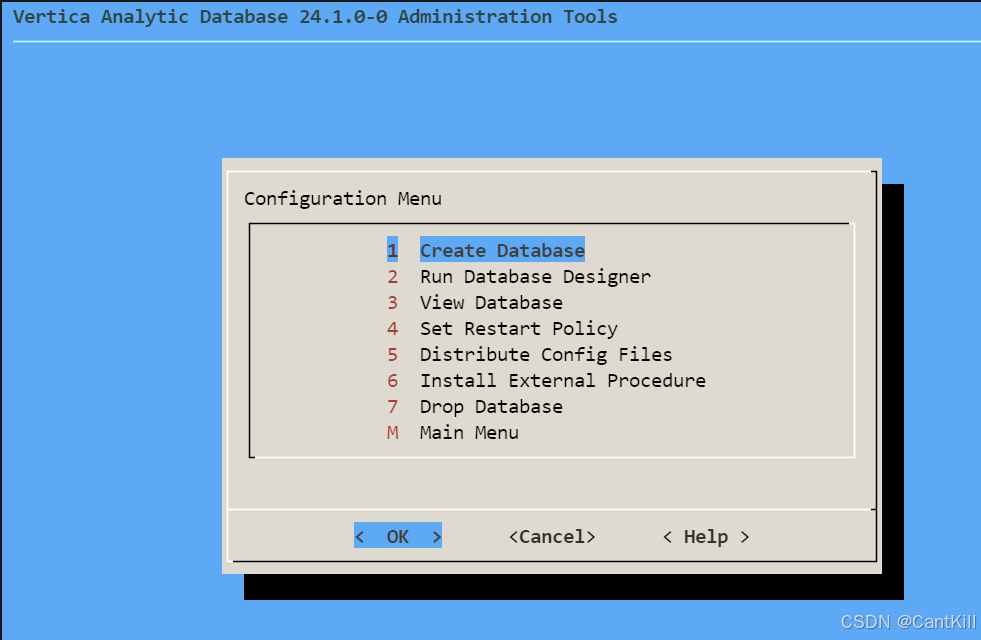Return to Main Menu via M entry
981x640 pixels.
click(468, 432)
